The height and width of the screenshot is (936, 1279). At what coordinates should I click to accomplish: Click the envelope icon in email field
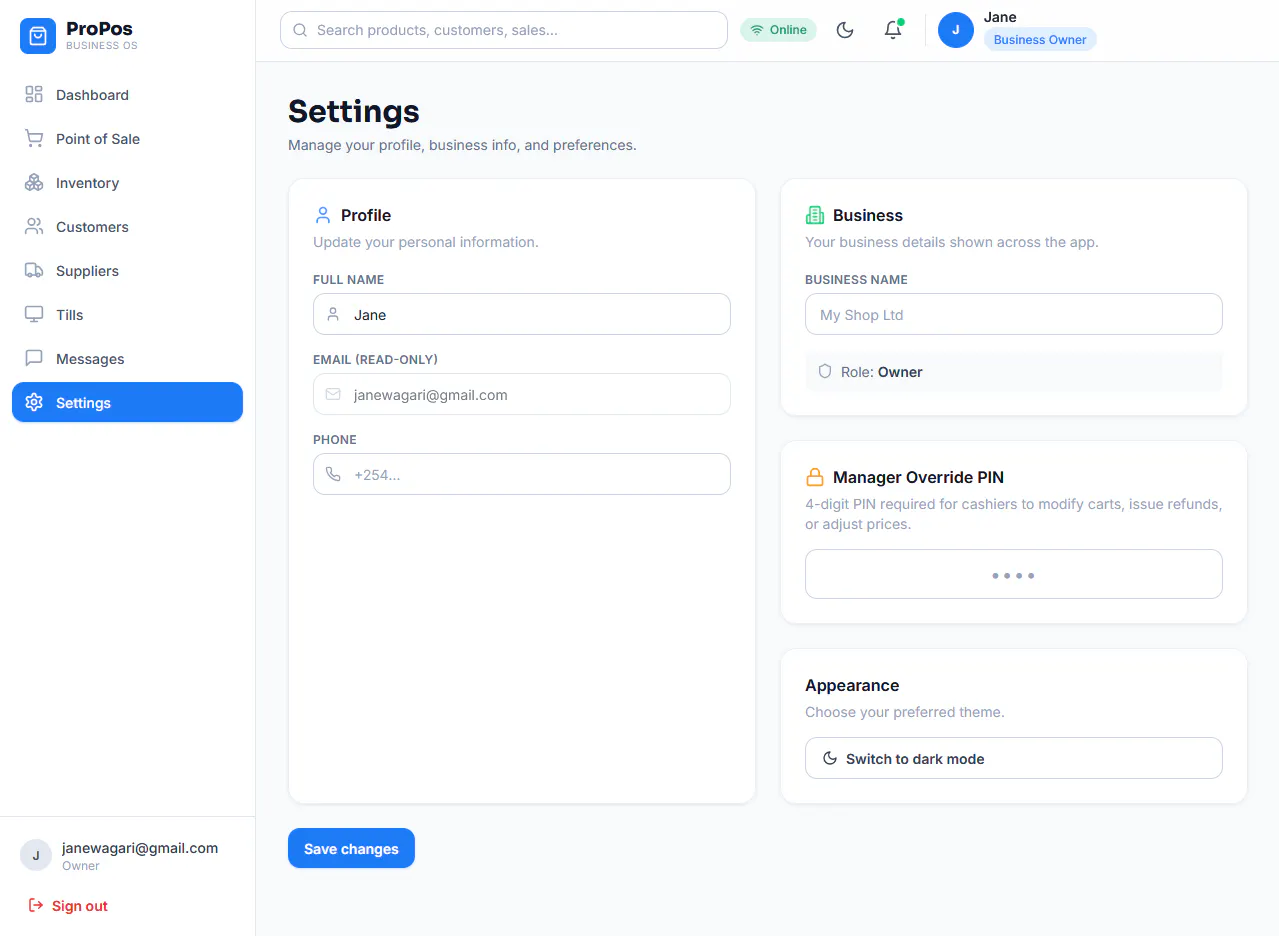click(333, 394)
